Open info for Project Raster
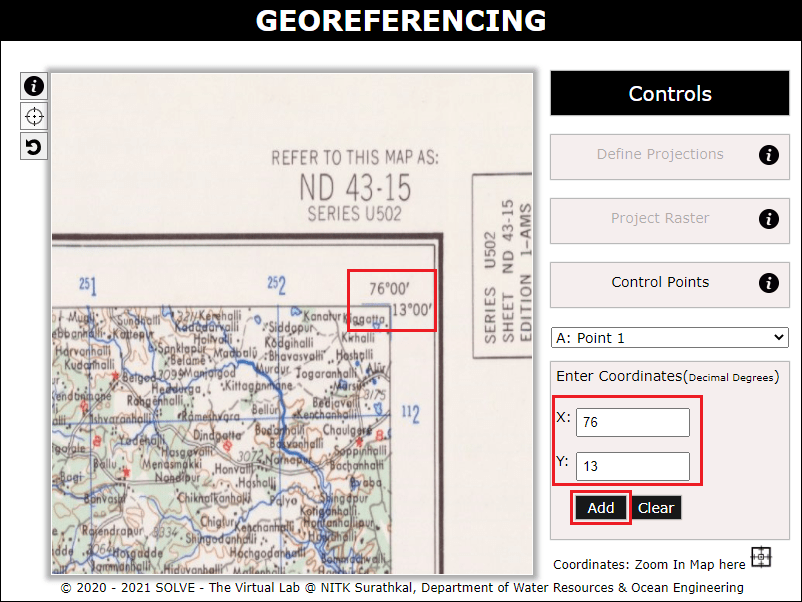Viewport: 802px width, 602px height. click(768, 219)
